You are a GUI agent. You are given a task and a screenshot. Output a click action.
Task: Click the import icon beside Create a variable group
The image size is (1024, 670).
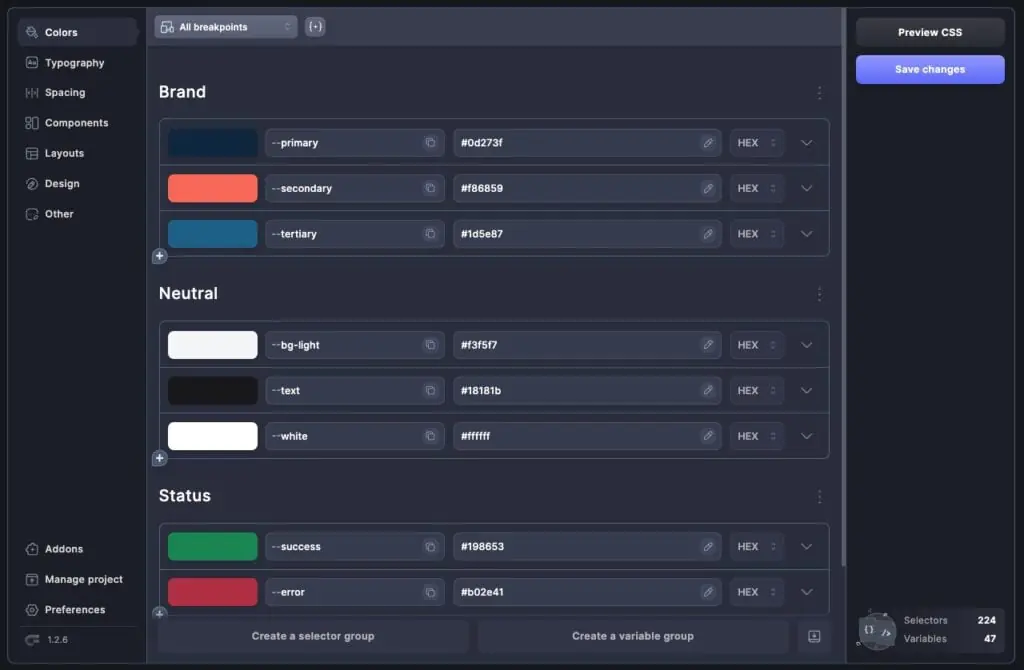click(x=814, y=636)
